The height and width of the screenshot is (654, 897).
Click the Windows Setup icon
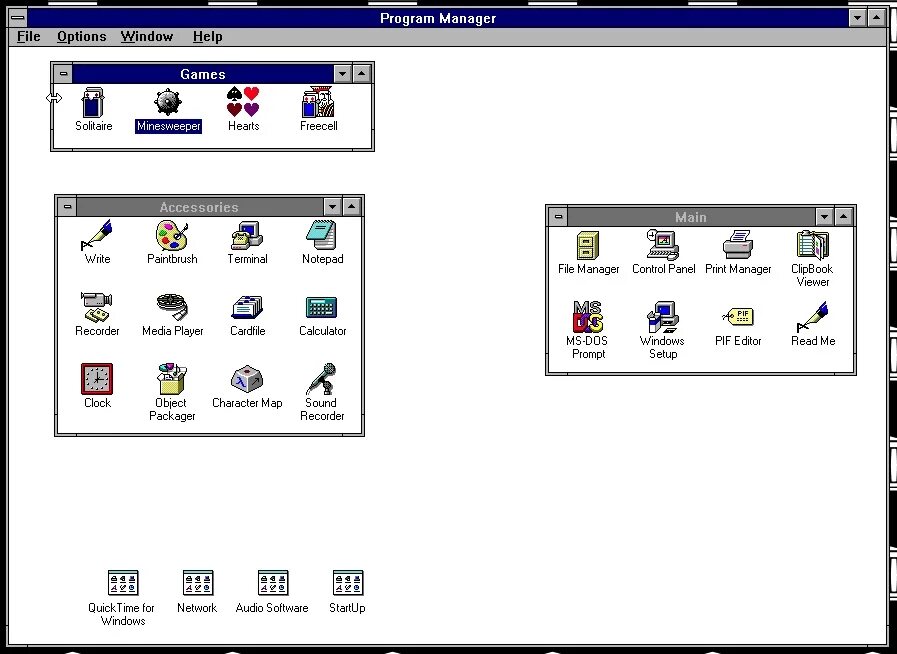point(663,317)
